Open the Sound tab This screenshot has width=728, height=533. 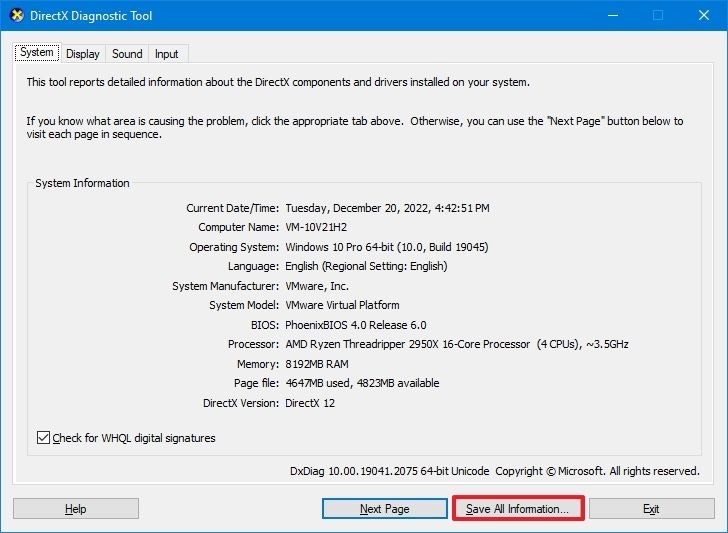(x=127, y=54)
